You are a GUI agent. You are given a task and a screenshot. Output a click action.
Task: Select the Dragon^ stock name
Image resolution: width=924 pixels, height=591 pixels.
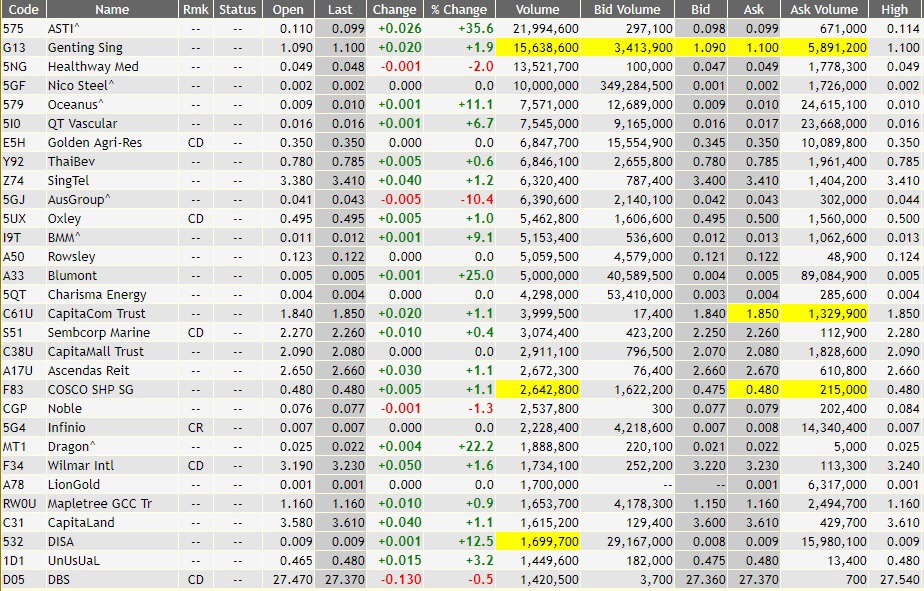(71, 447)
